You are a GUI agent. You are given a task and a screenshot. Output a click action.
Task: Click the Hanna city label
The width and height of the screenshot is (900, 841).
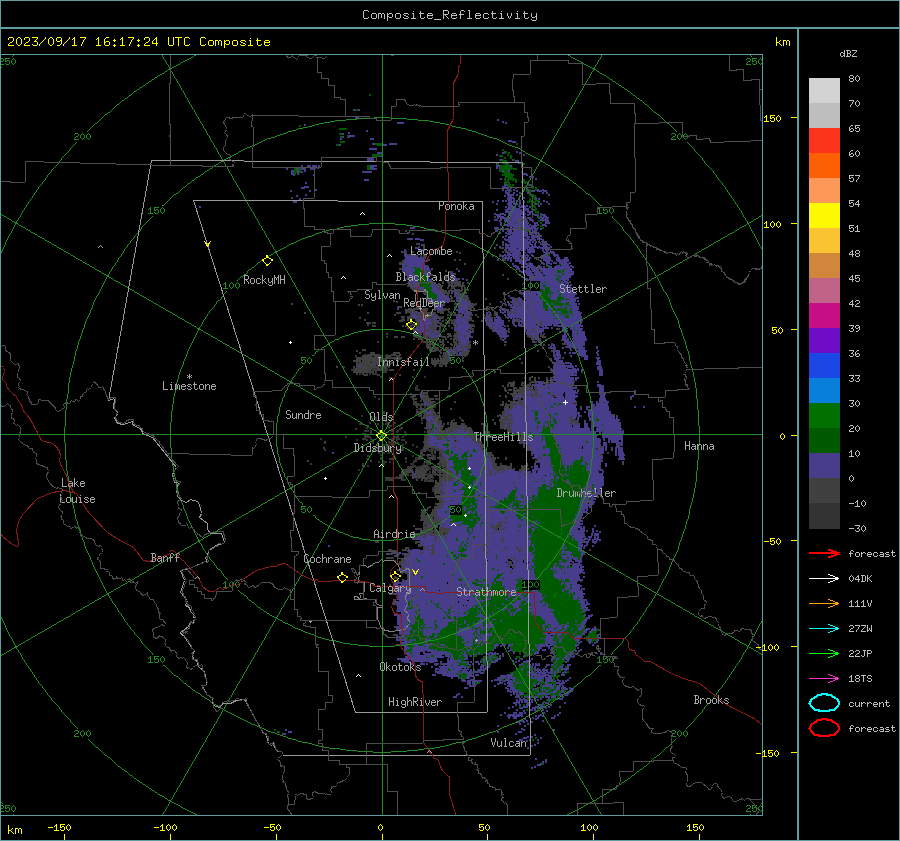(x=699, y=446)
